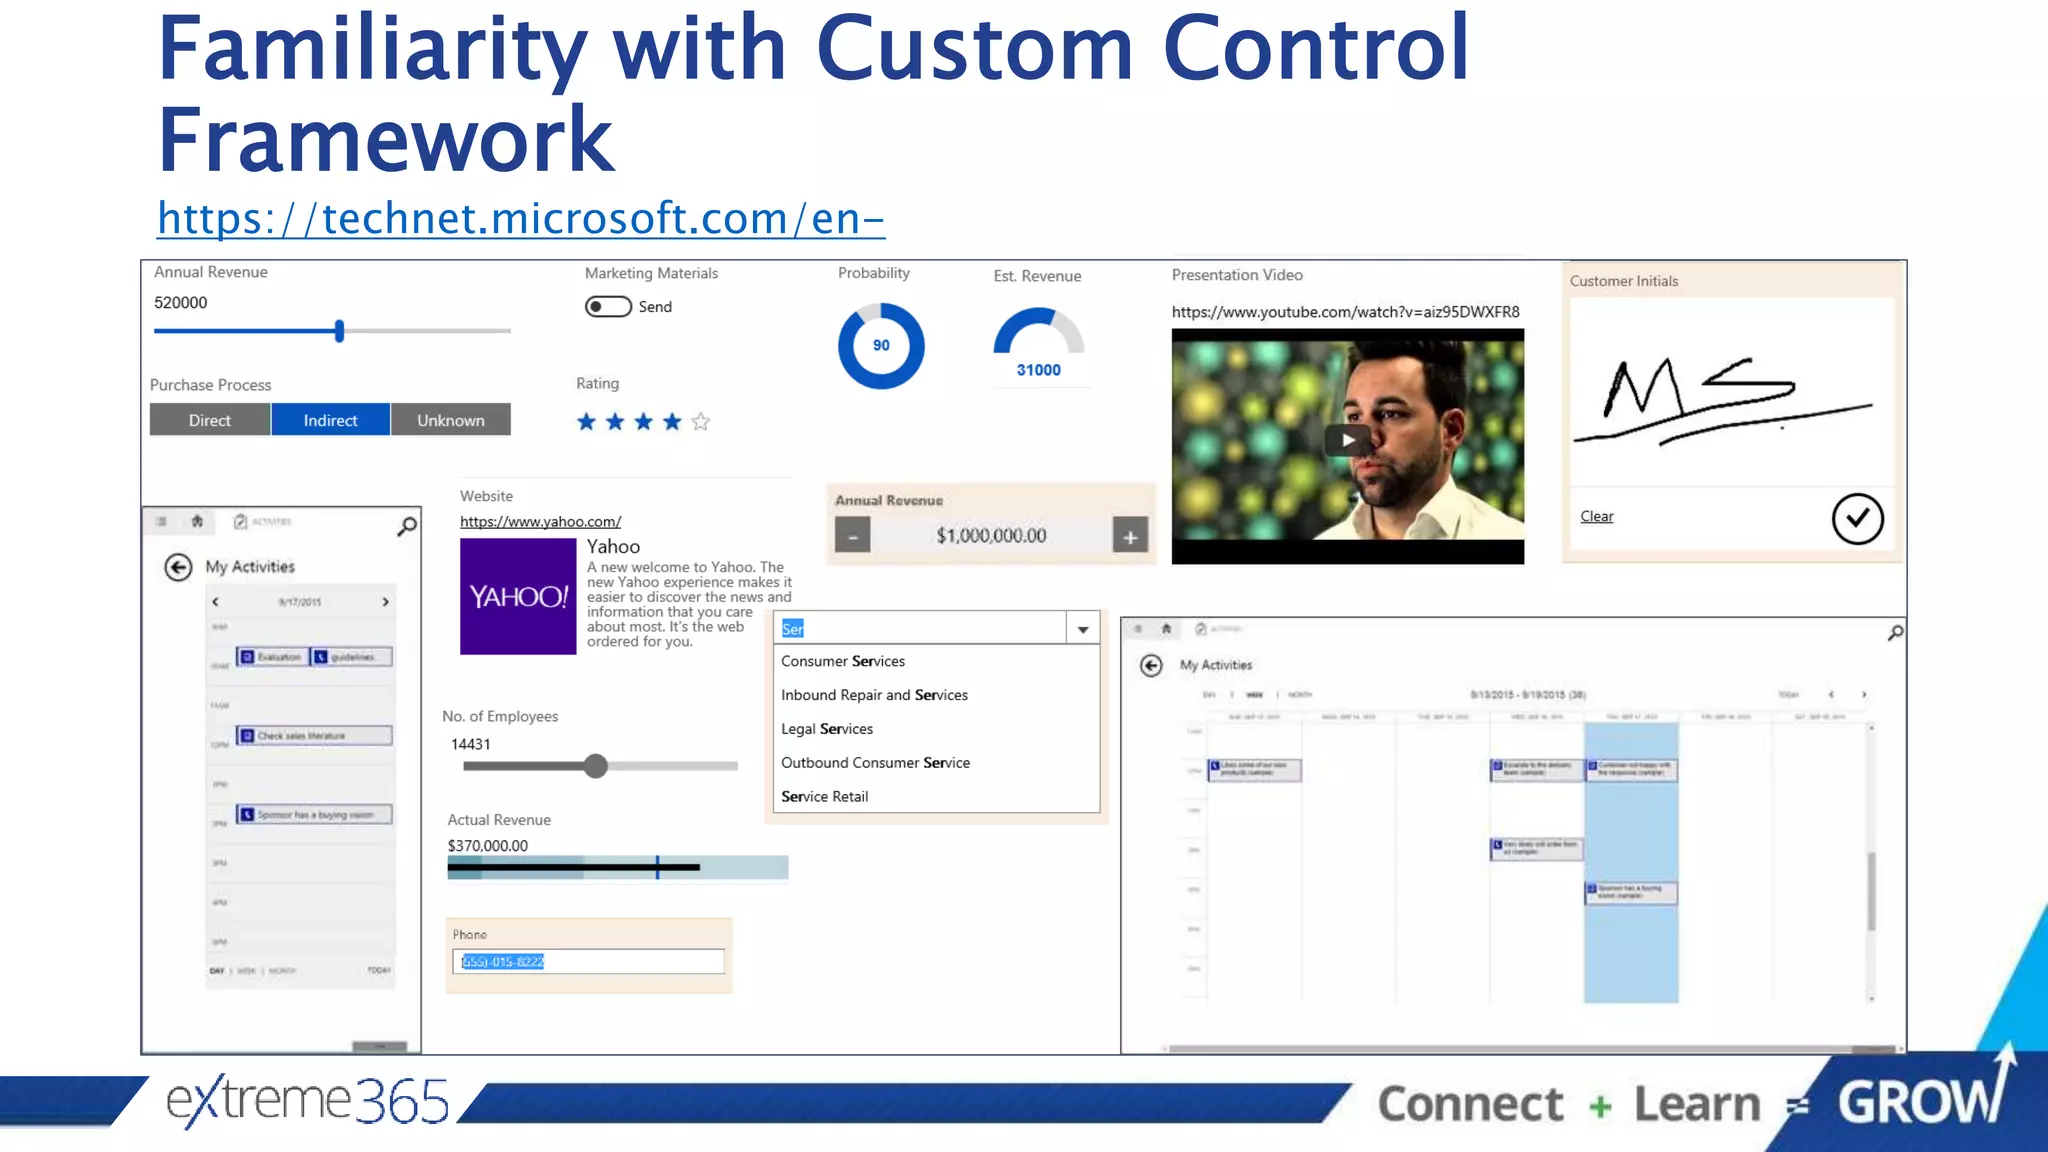Click the Yahoo logo preview thumbnail
This screenshot has width=2048, height=1152.
tap(518, 596)
